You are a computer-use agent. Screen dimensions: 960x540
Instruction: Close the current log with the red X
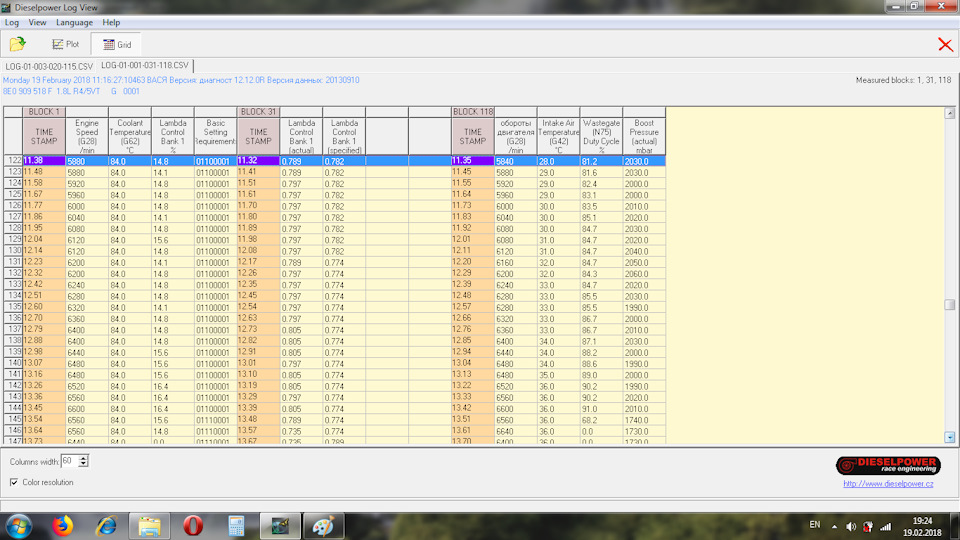pyautogui.click(x=945, y=45)
